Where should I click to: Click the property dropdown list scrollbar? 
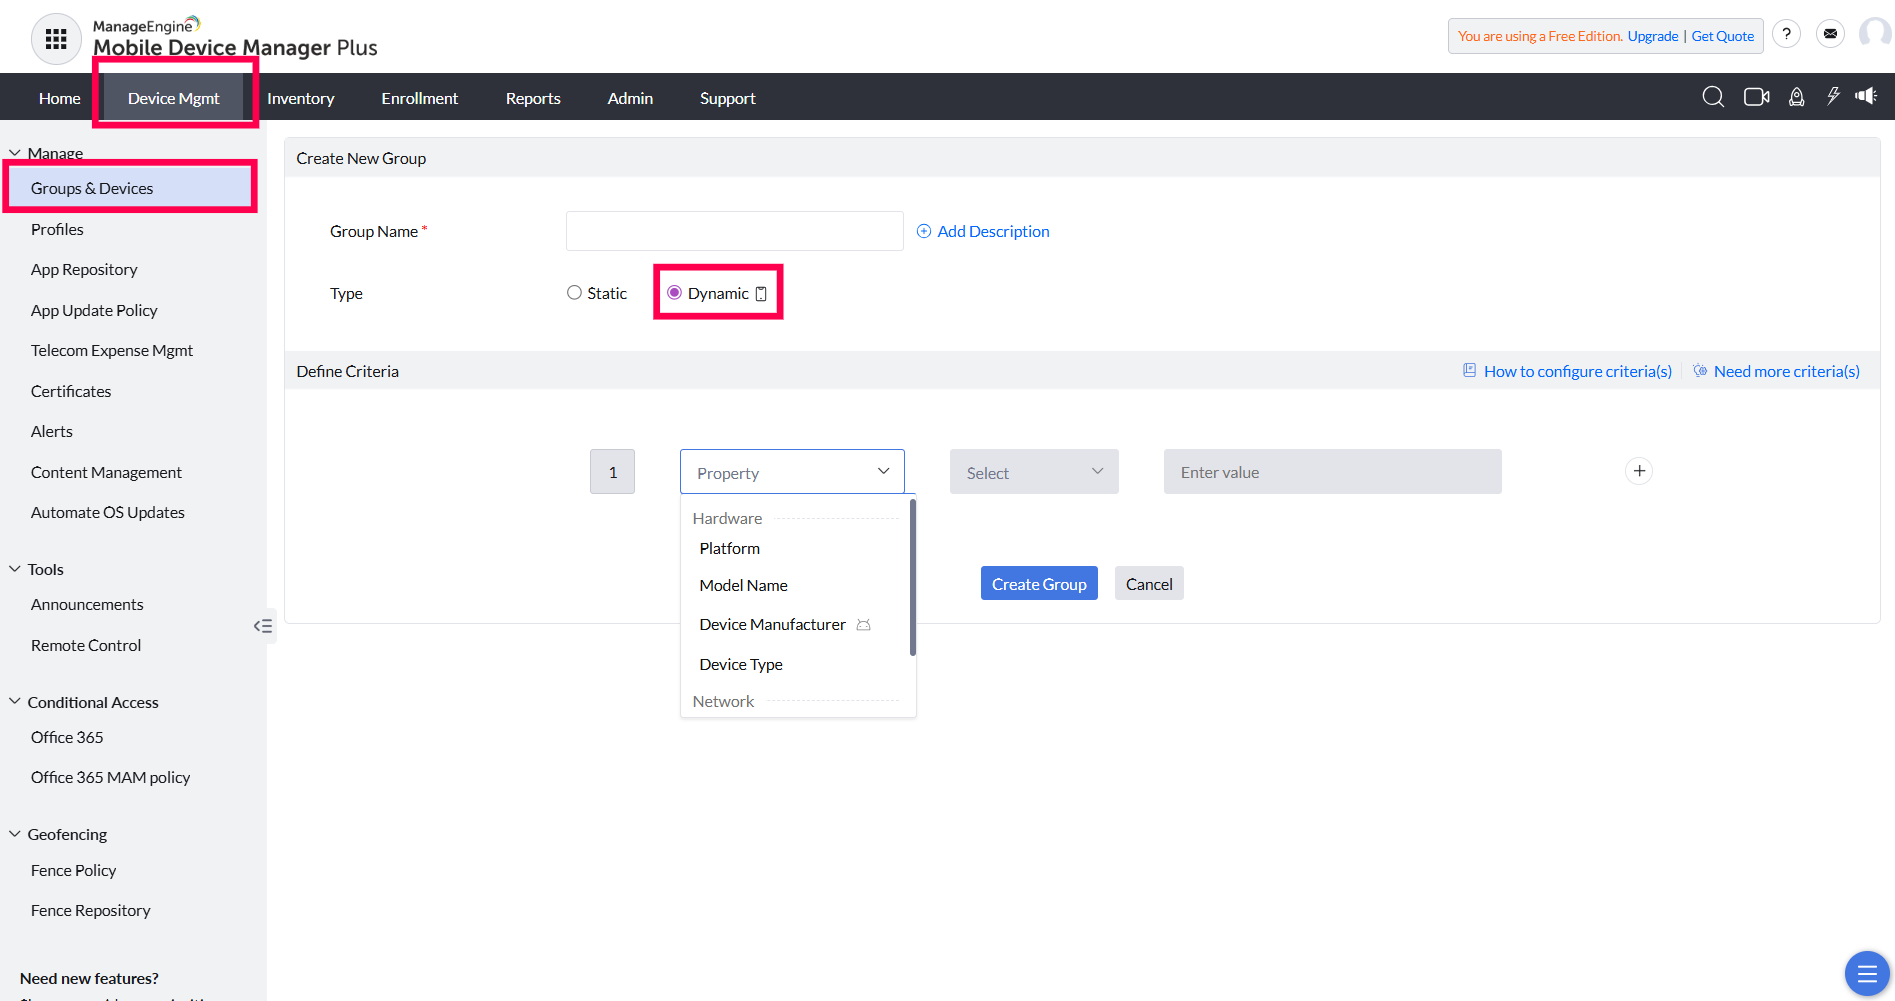[x=913, y=578]
